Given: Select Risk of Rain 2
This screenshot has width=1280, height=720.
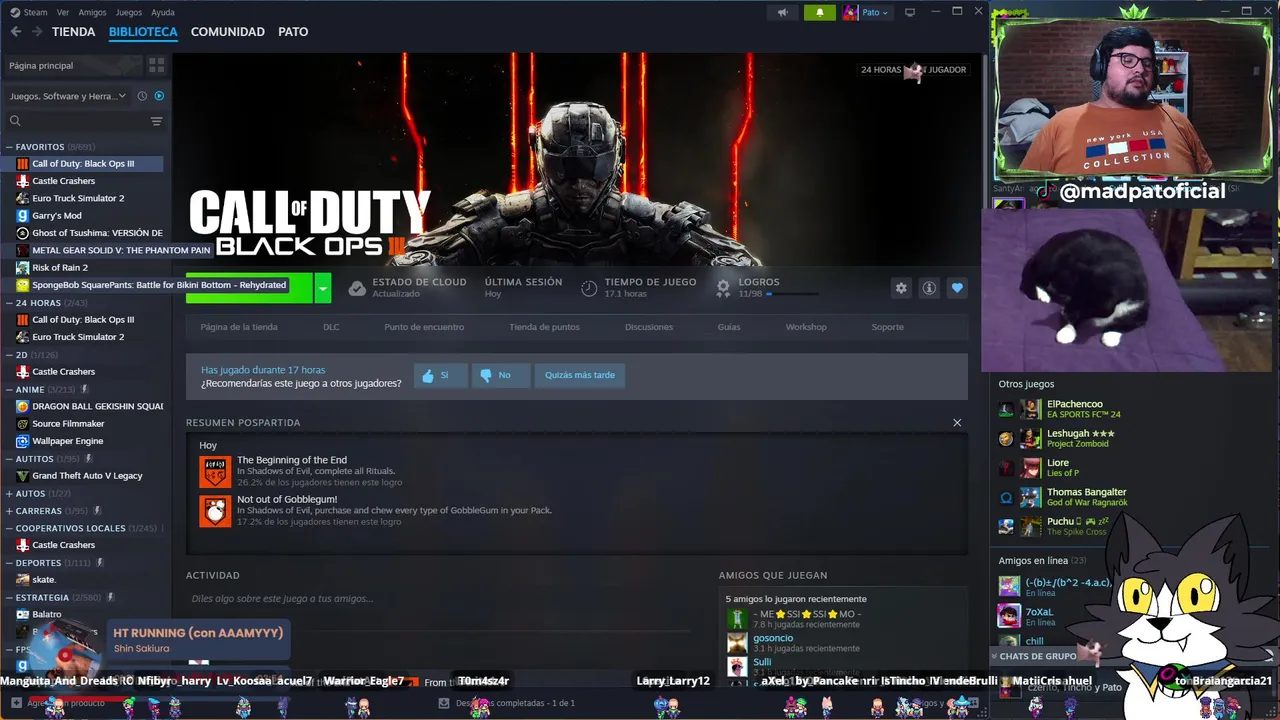Looking at the screenshot, I should point(60,267).
